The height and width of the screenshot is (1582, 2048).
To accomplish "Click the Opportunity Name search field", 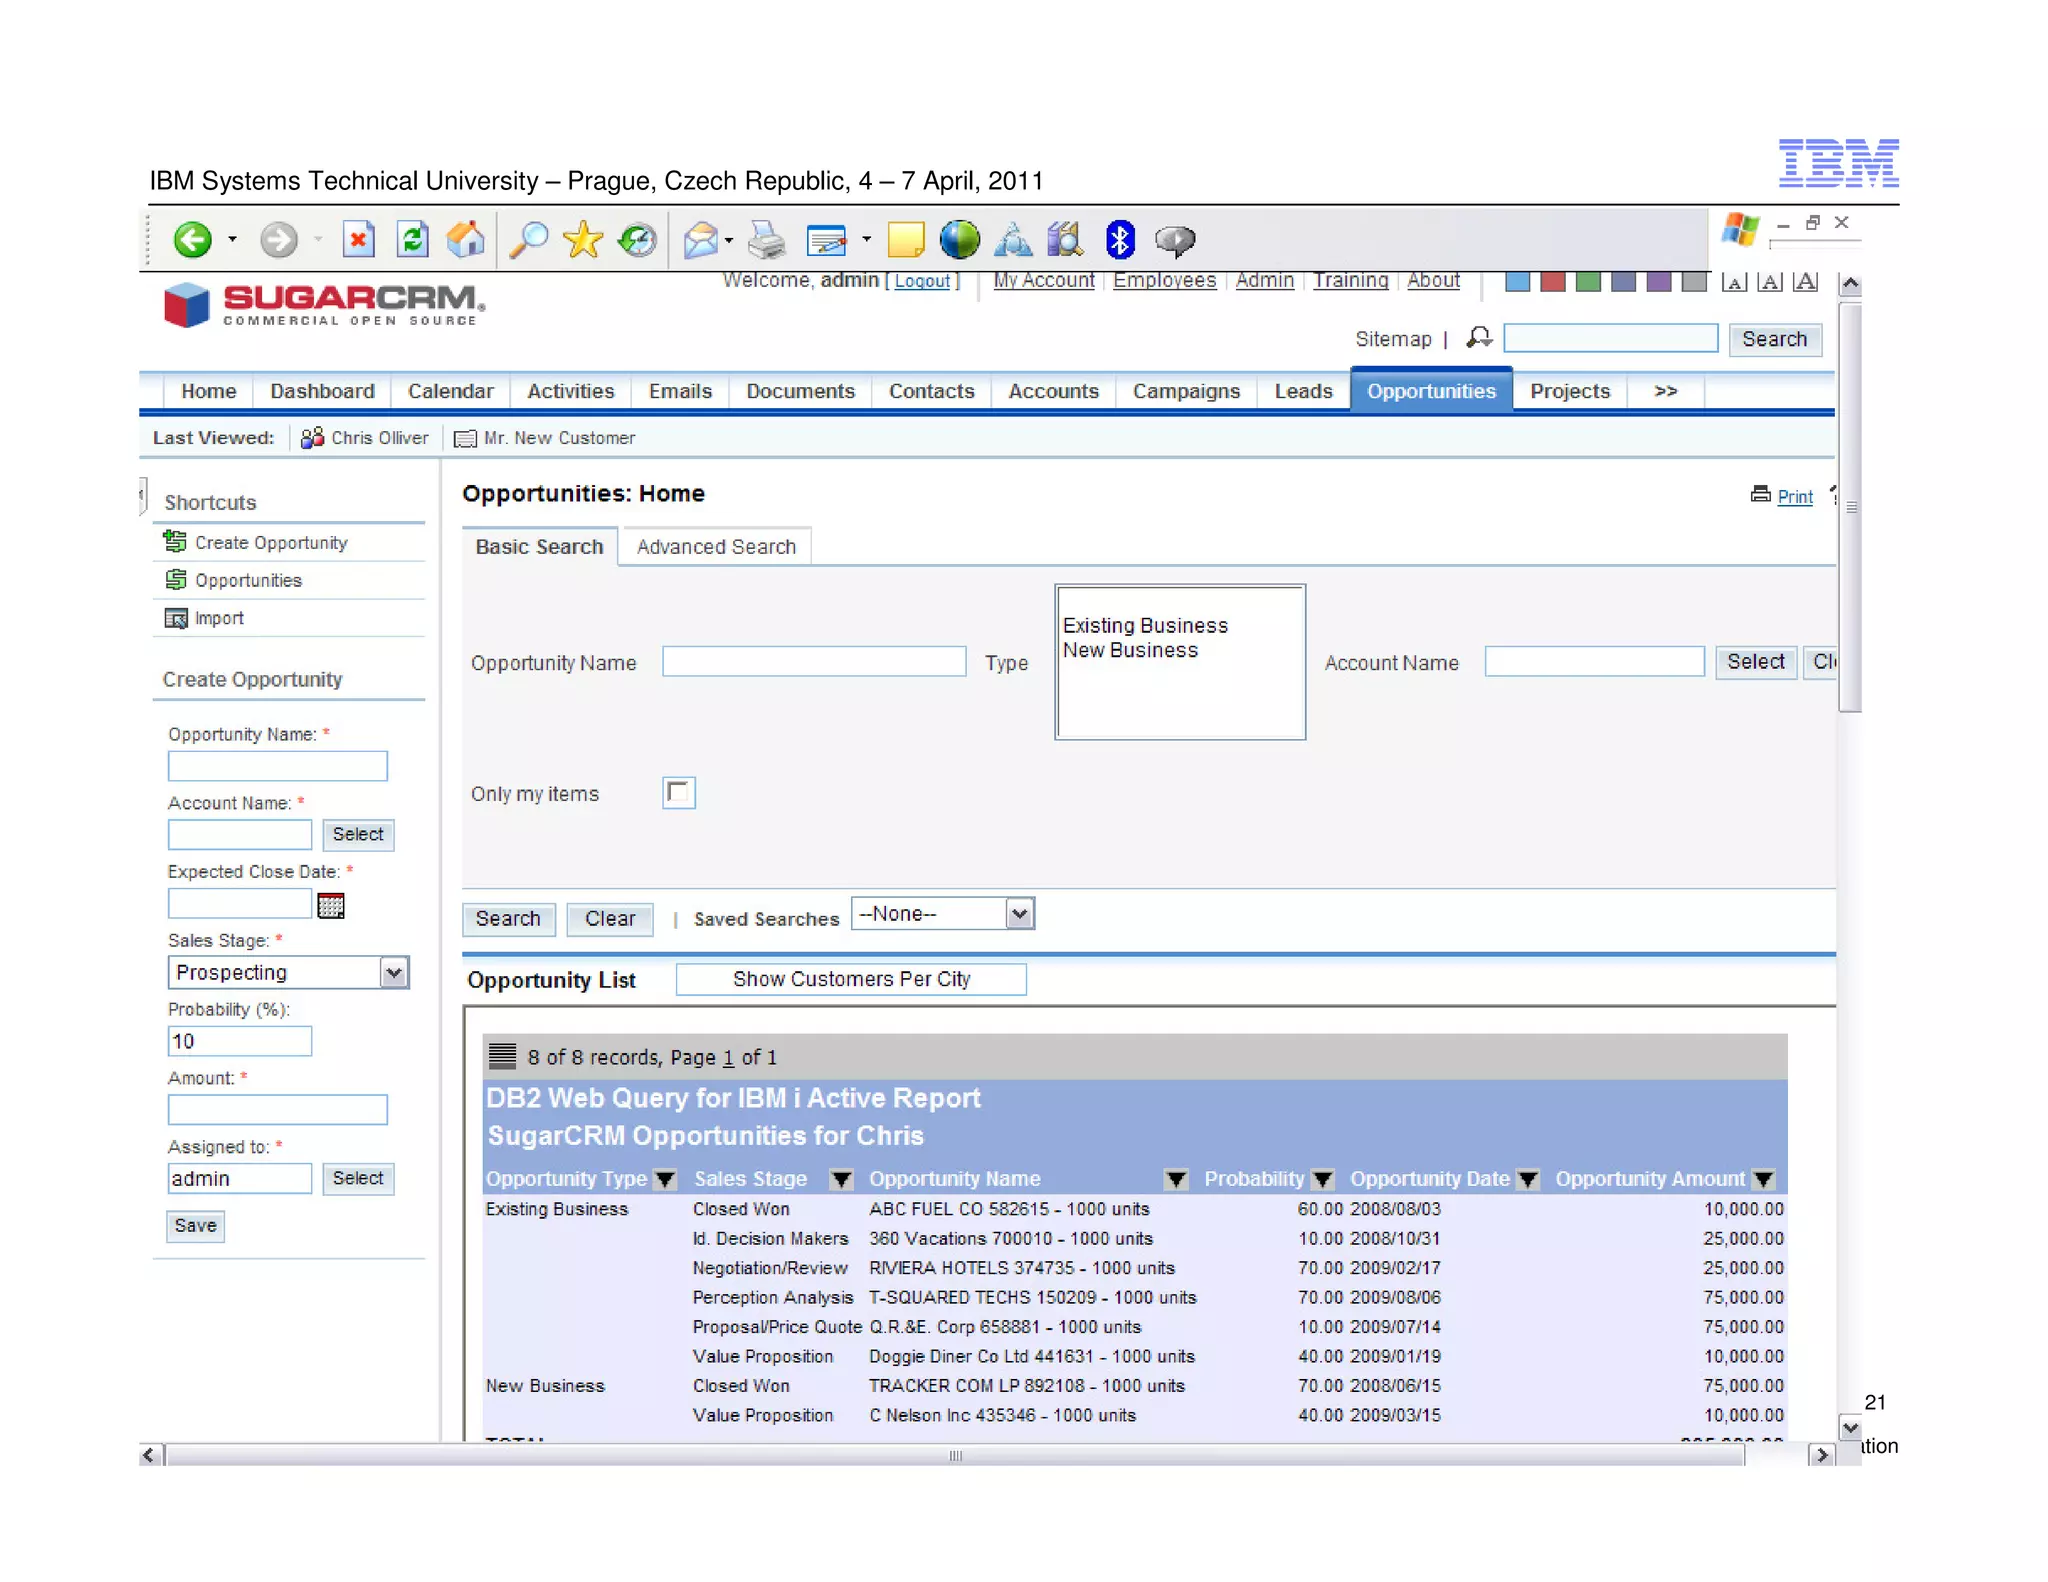I will pyautogui.click(x=813, y=662).
